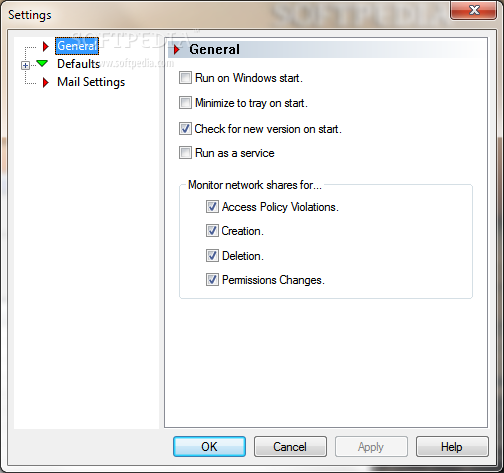Uncheck Check for new version on start
The image size is (504, 473).
(x=185, y=129)
